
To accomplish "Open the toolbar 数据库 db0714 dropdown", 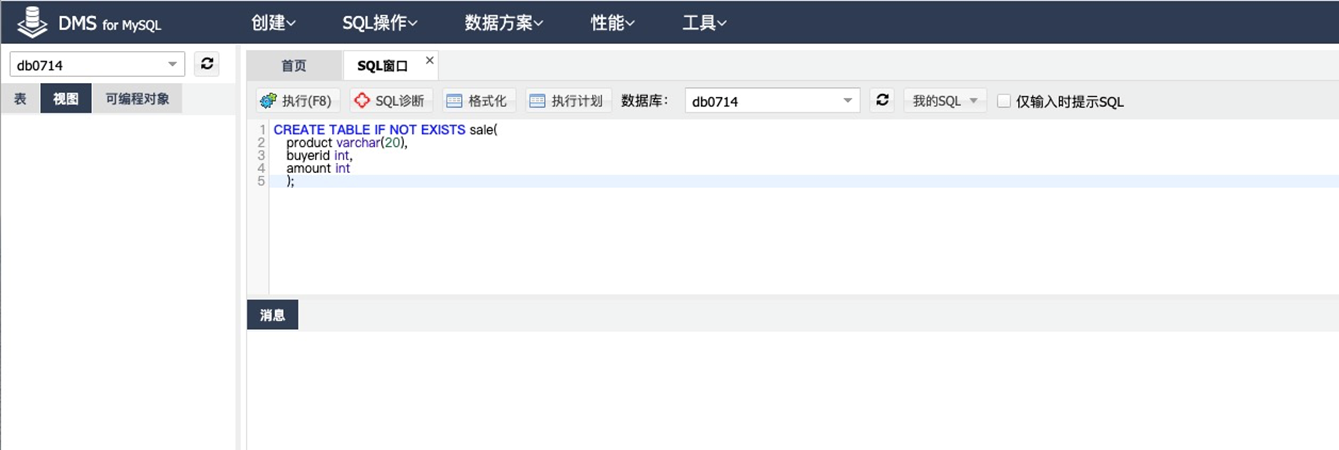I will click(x=772, y=101).
